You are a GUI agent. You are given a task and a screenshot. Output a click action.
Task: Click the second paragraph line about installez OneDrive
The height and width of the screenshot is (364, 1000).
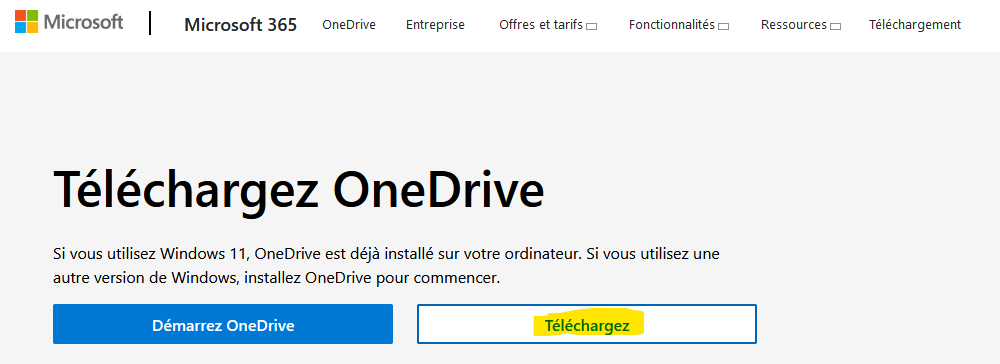tap(276, 279)
